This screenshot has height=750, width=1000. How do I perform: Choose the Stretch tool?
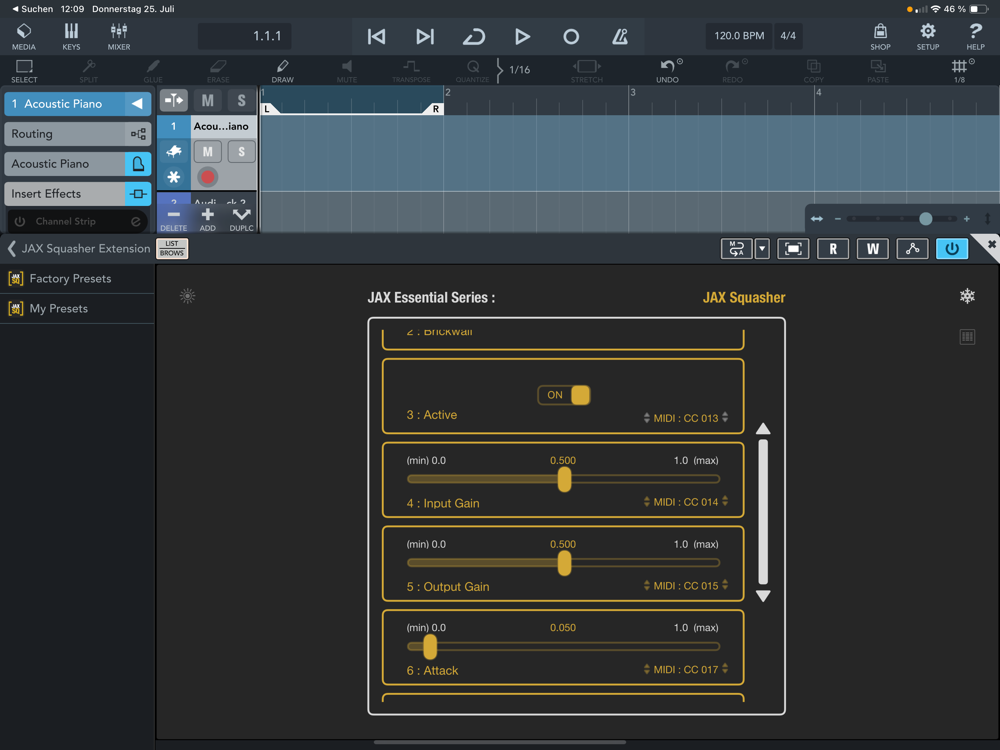click(587, 71)
